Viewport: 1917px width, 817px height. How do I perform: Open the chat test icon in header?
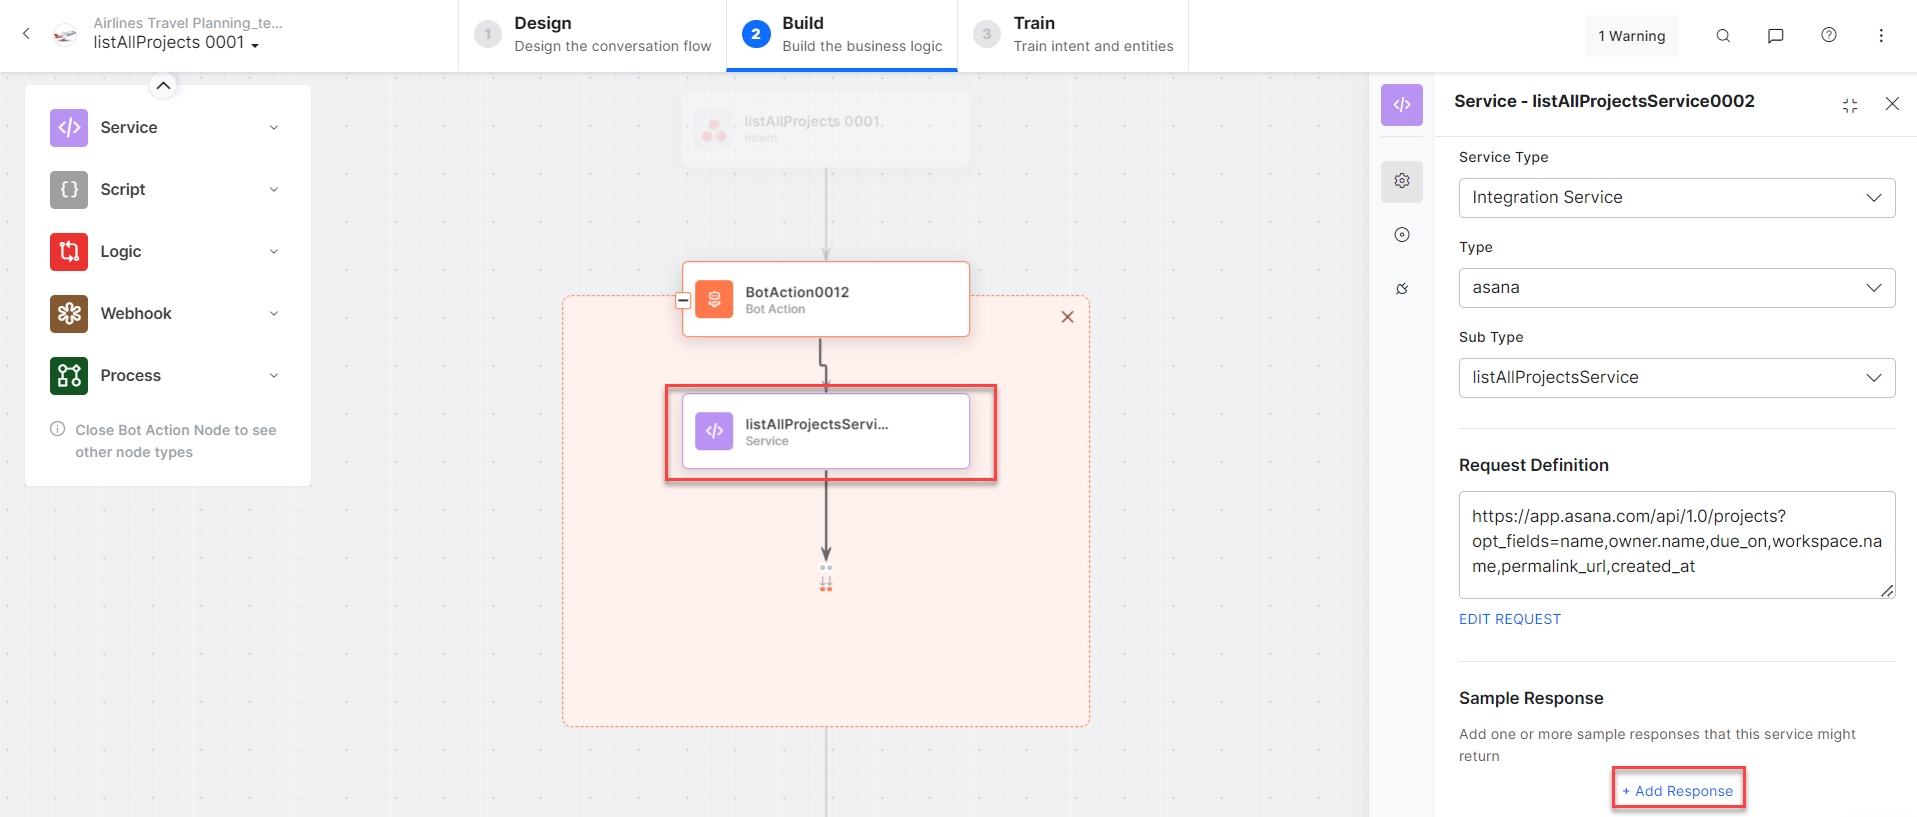pyautogui.click(x=1776, y=36)
